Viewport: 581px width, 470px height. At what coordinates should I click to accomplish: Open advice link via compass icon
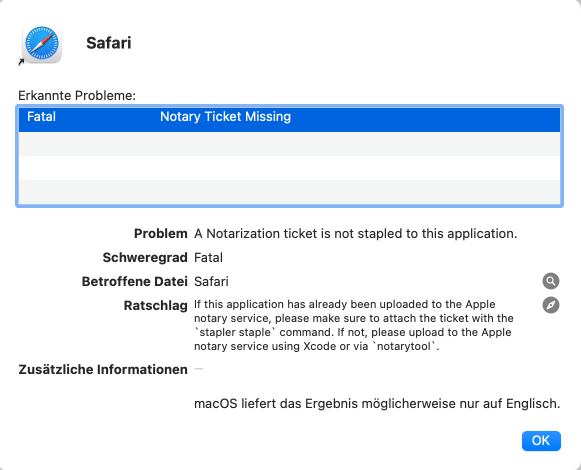click(551, 305)
